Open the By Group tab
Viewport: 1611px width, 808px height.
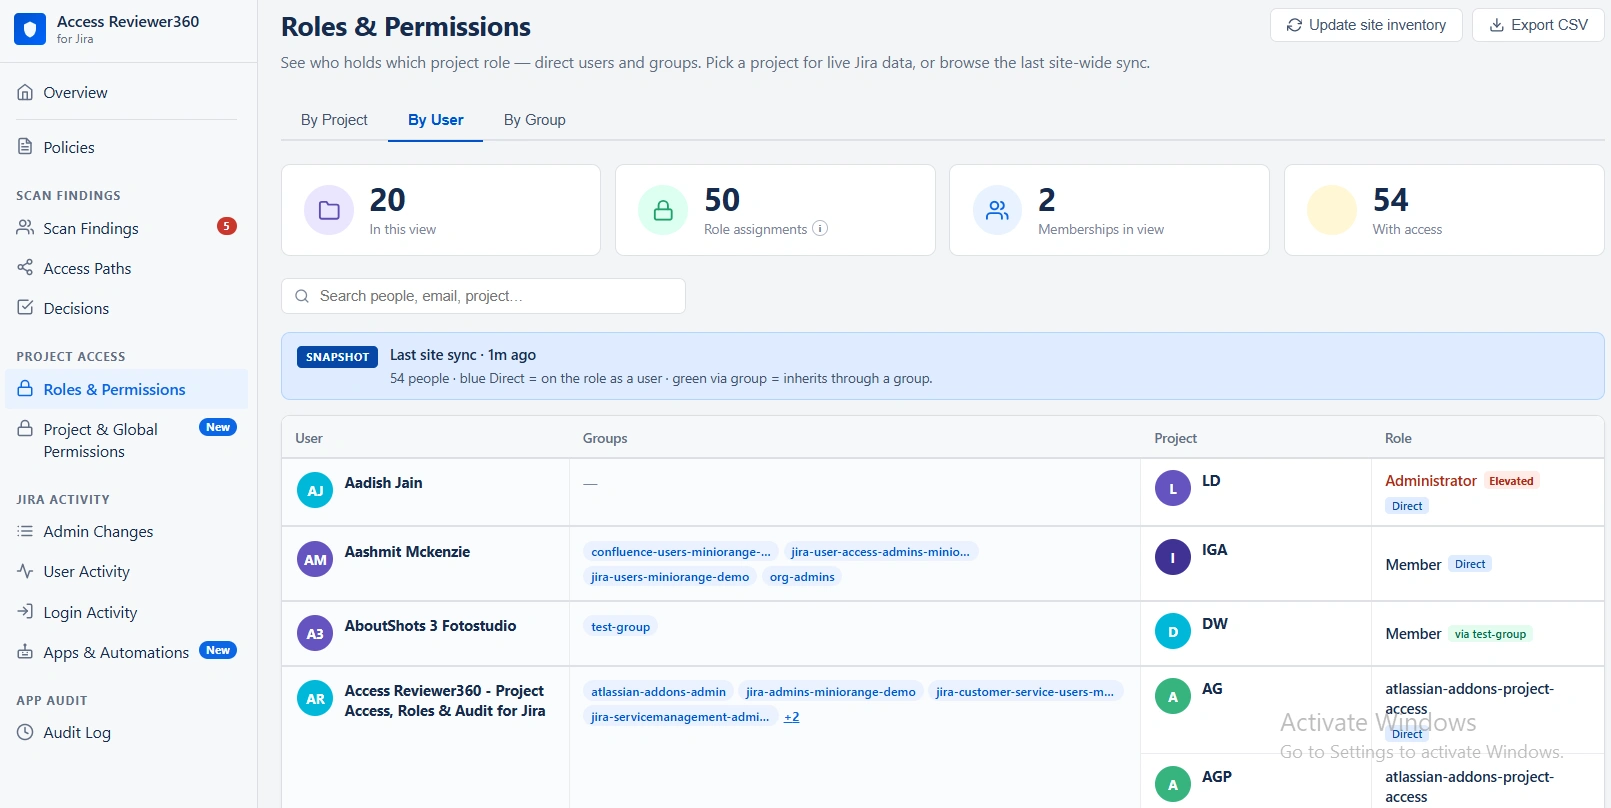pos(534,120)
